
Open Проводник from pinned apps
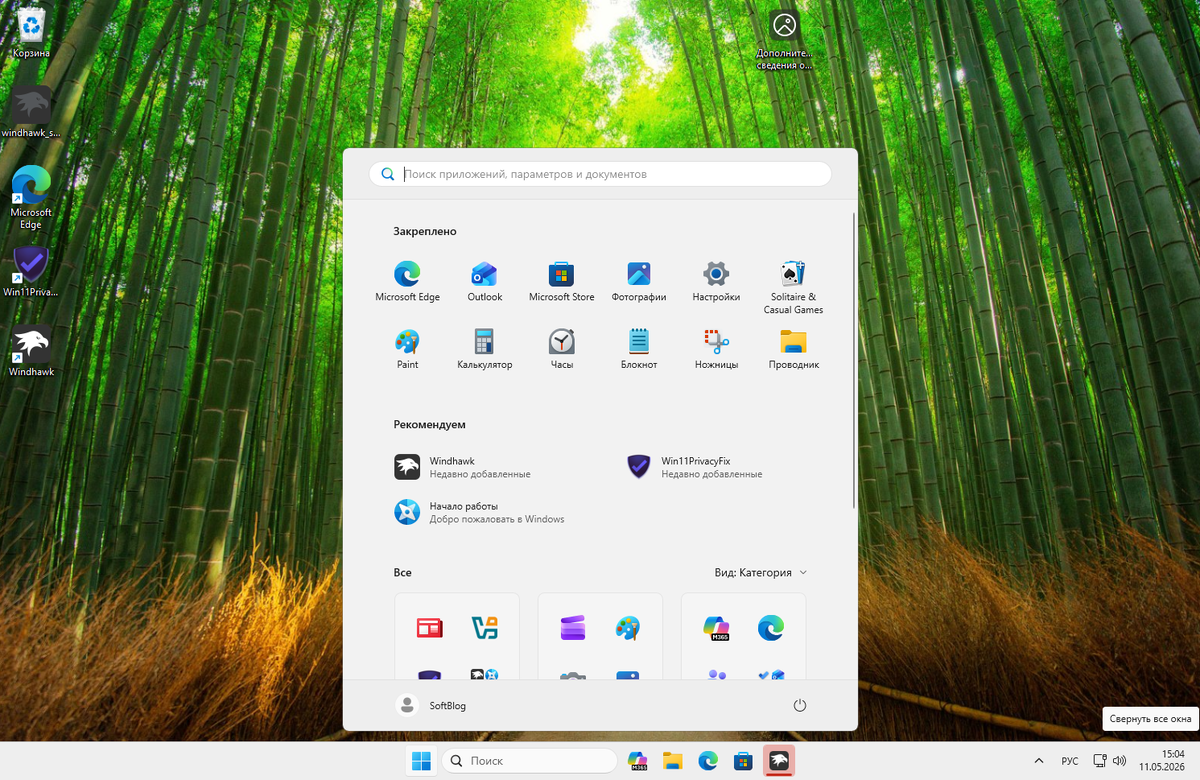pyautogui.click(x=793, y=349)
